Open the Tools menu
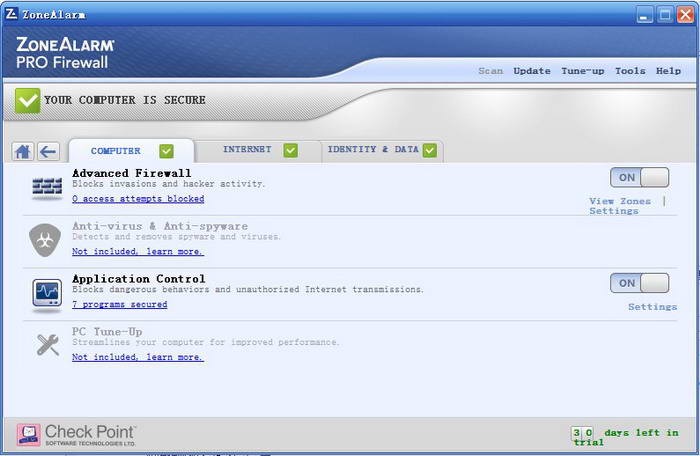The height and width of the screenshot is (456, 700). [630, 71]
